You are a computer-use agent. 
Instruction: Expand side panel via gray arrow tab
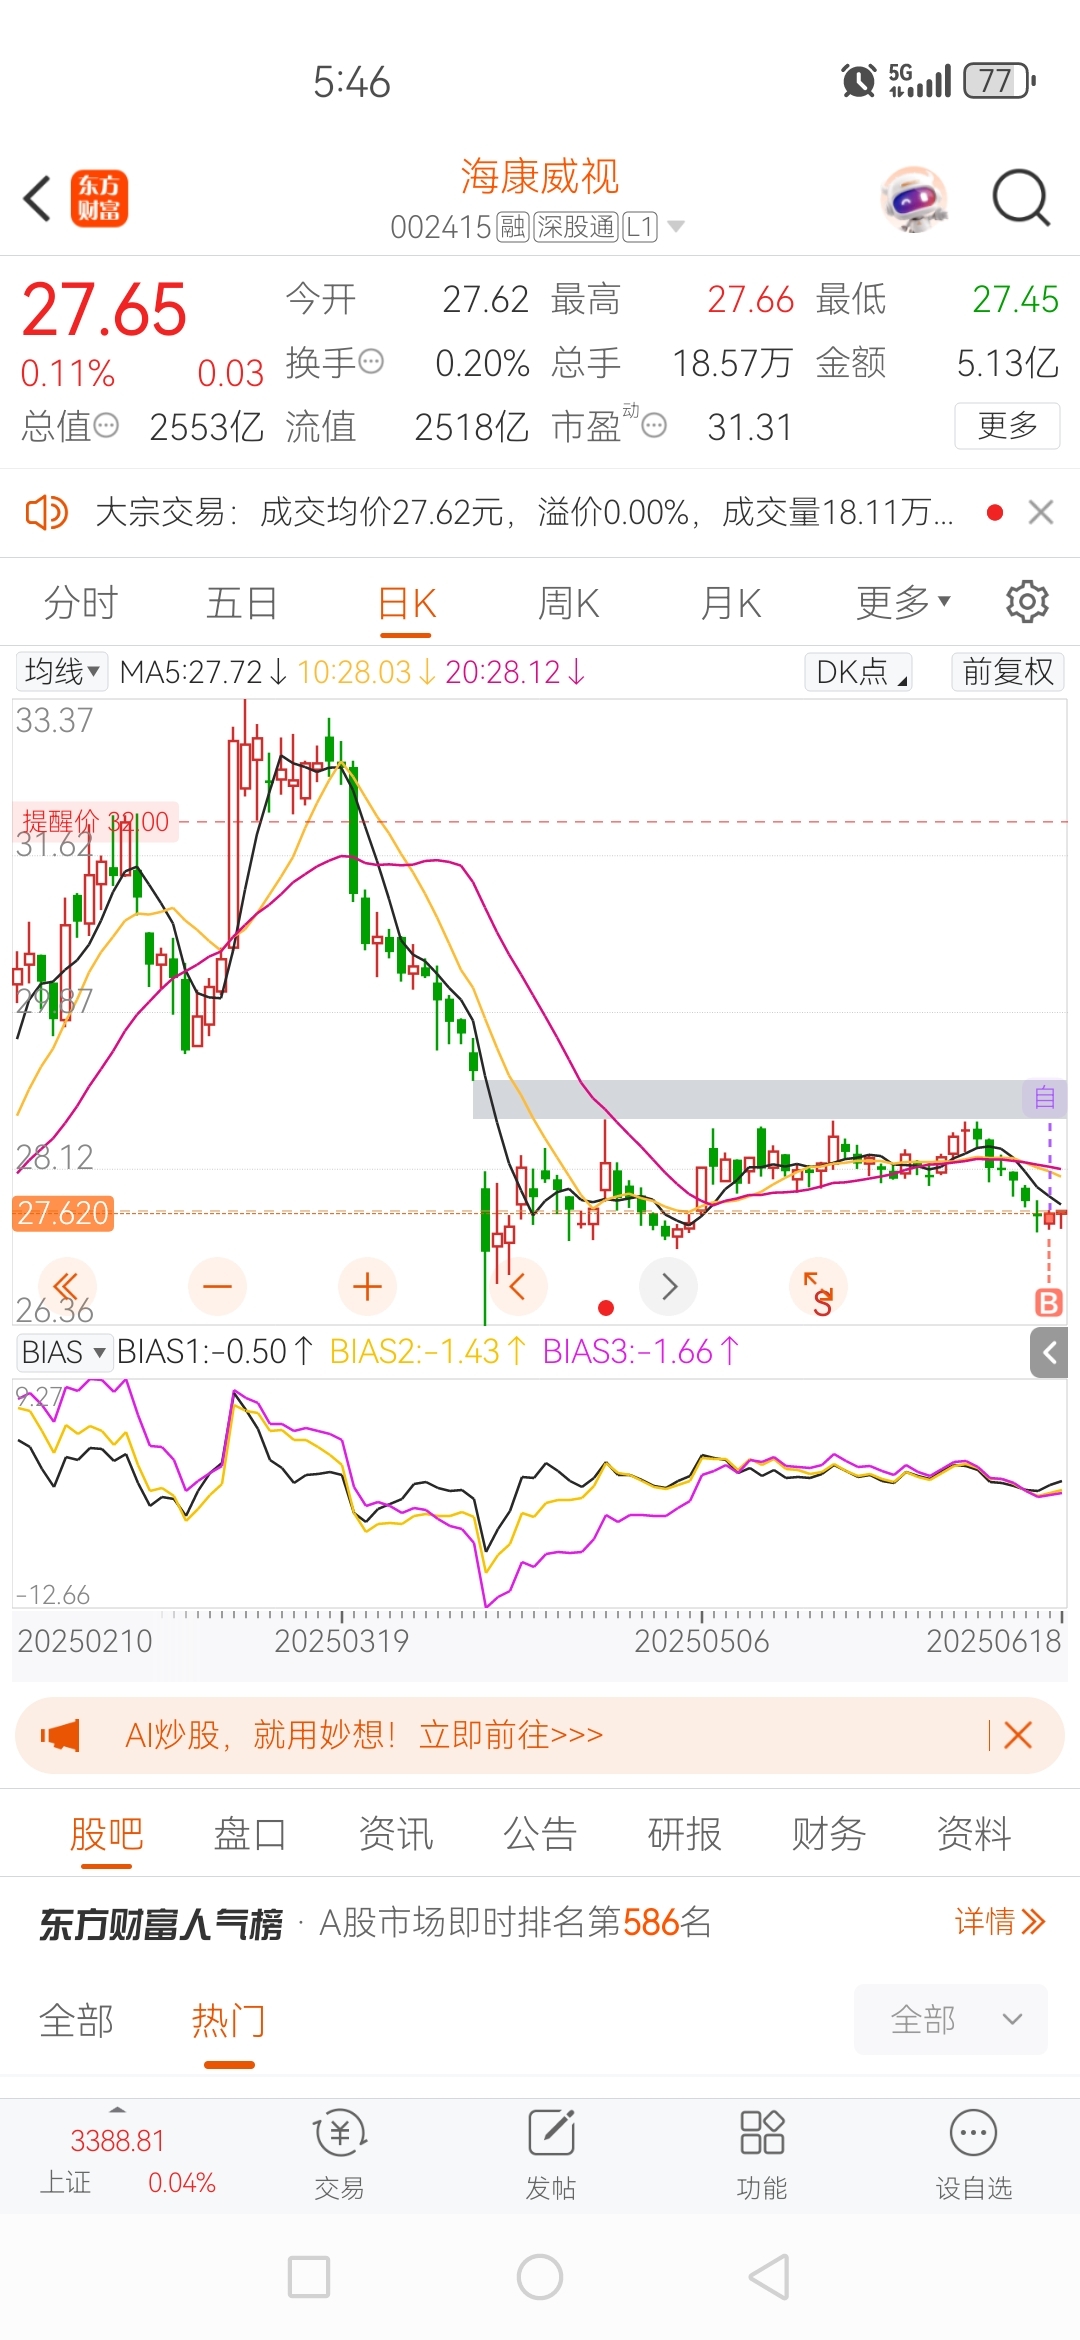(x=1049, y=1353)
